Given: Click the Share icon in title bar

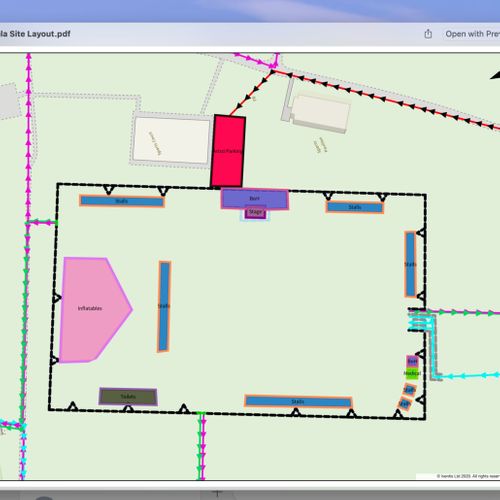Looking at the screenshot, I should click(428, 34).
